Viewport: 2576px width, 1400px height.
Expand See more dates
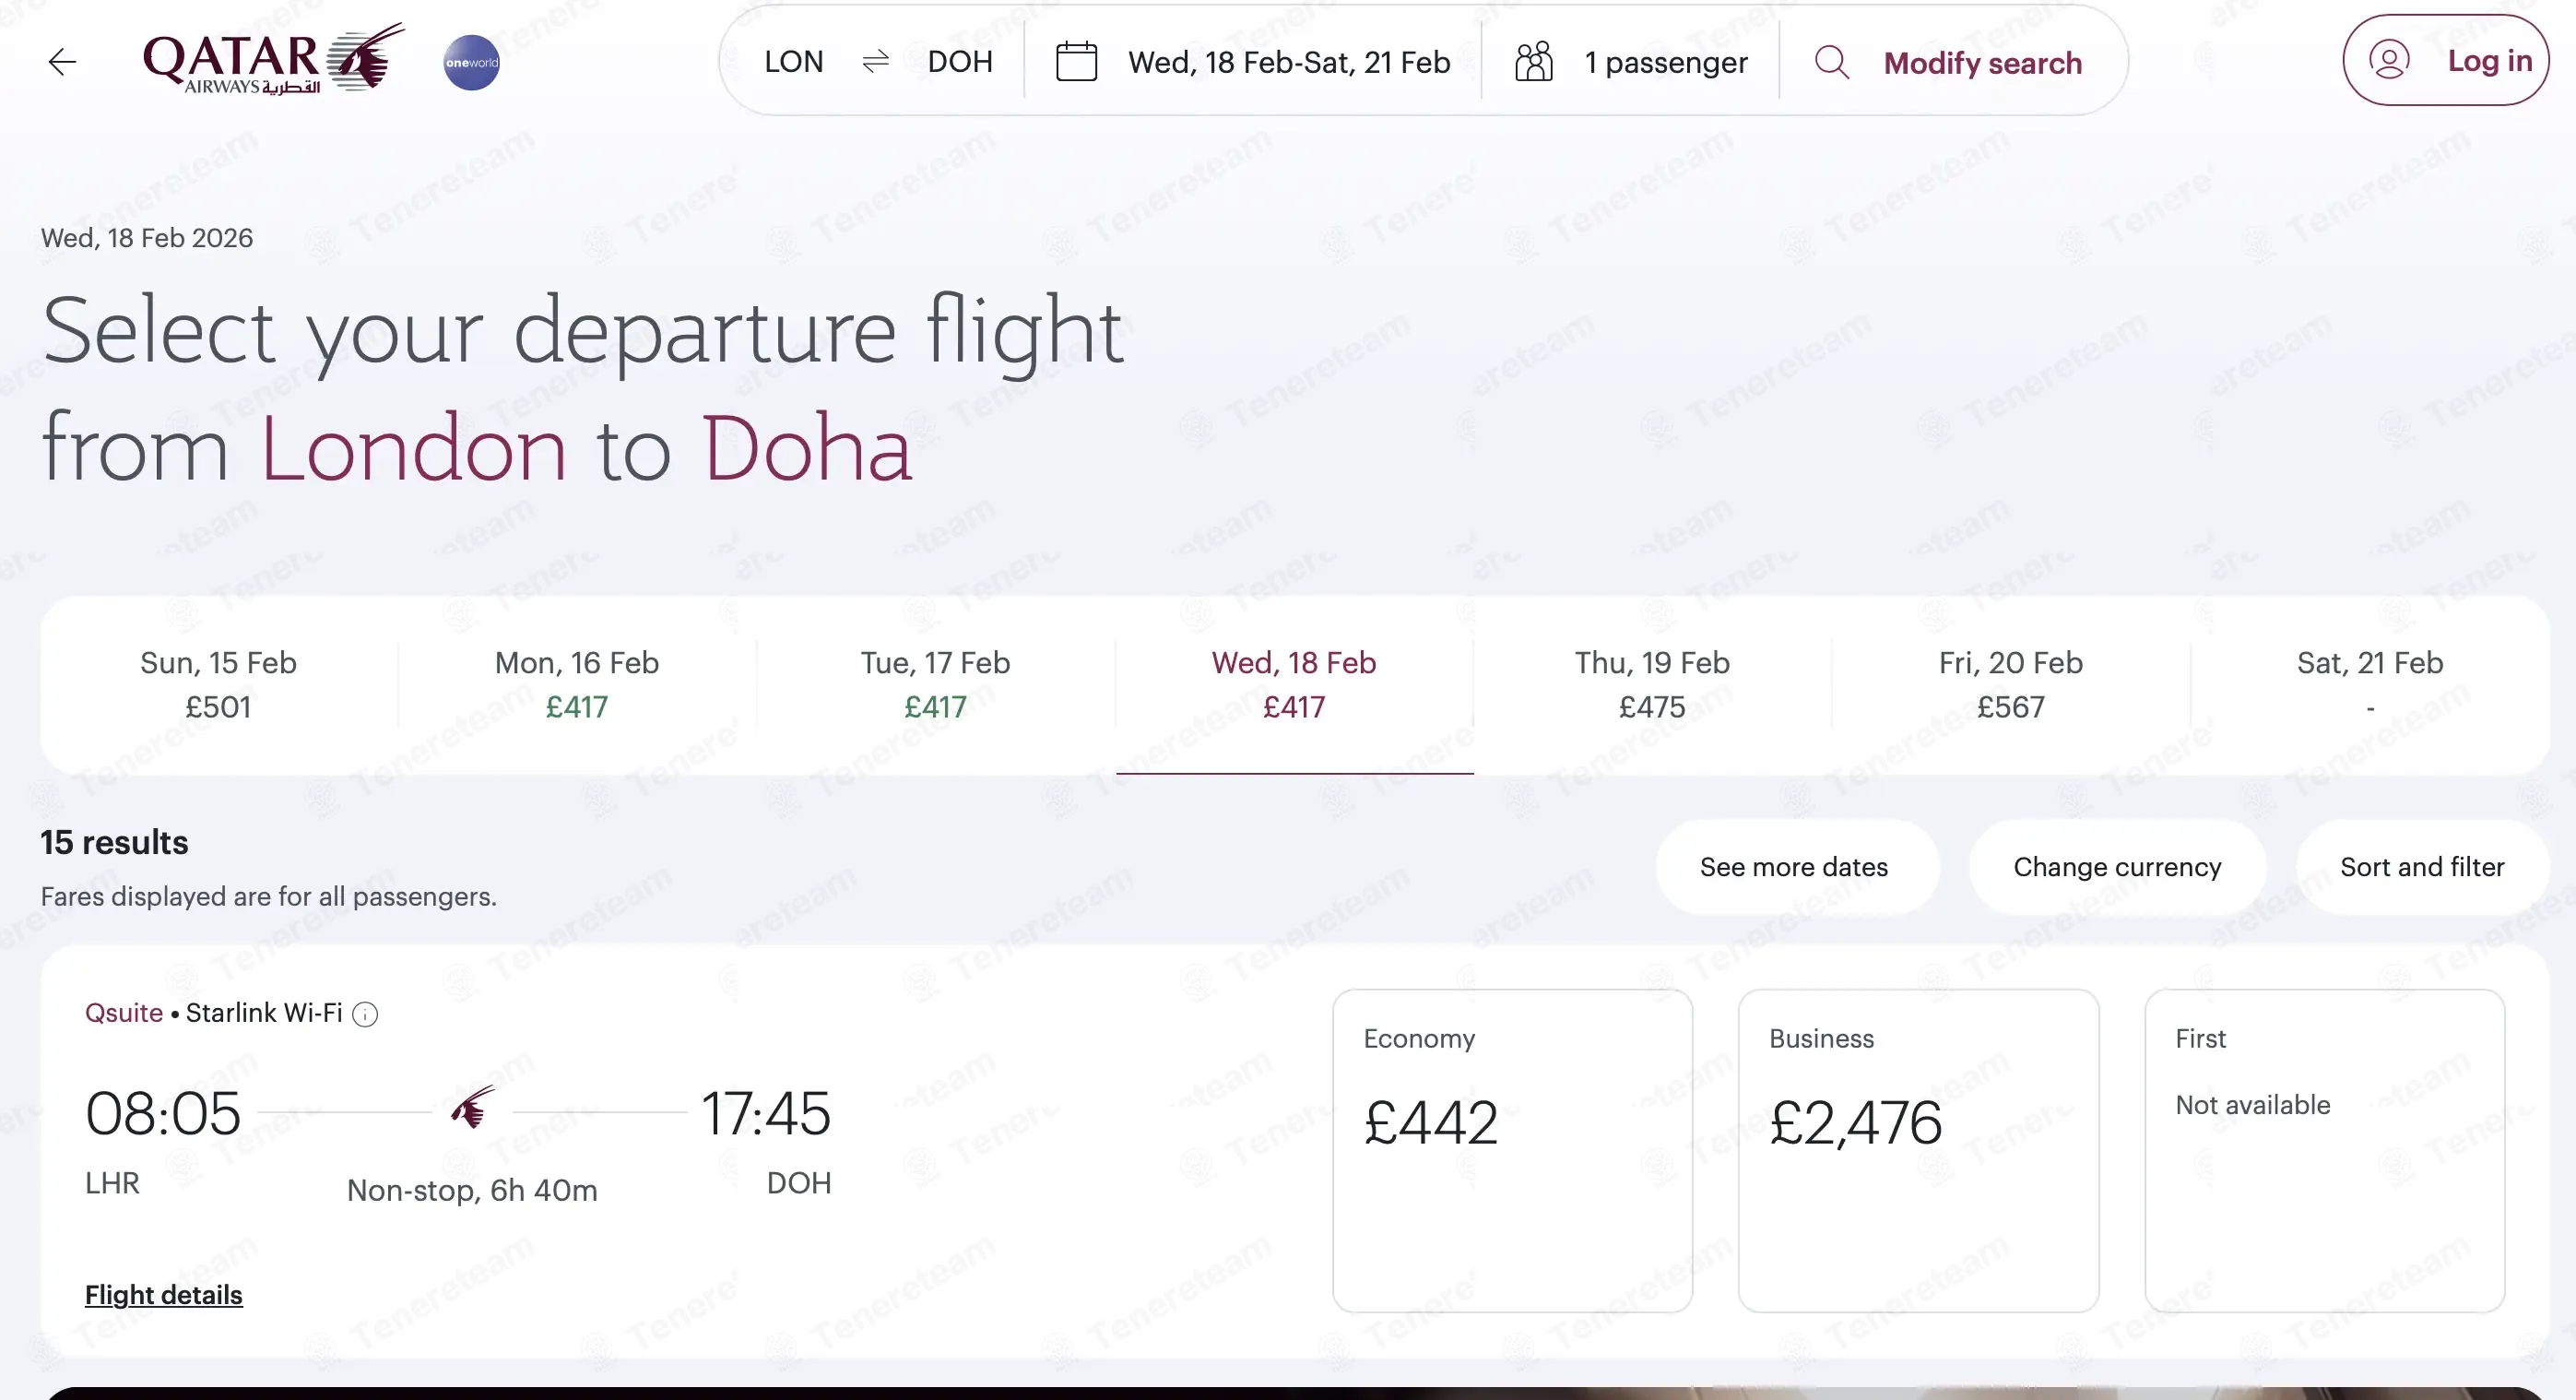(x=1793, y=866)
